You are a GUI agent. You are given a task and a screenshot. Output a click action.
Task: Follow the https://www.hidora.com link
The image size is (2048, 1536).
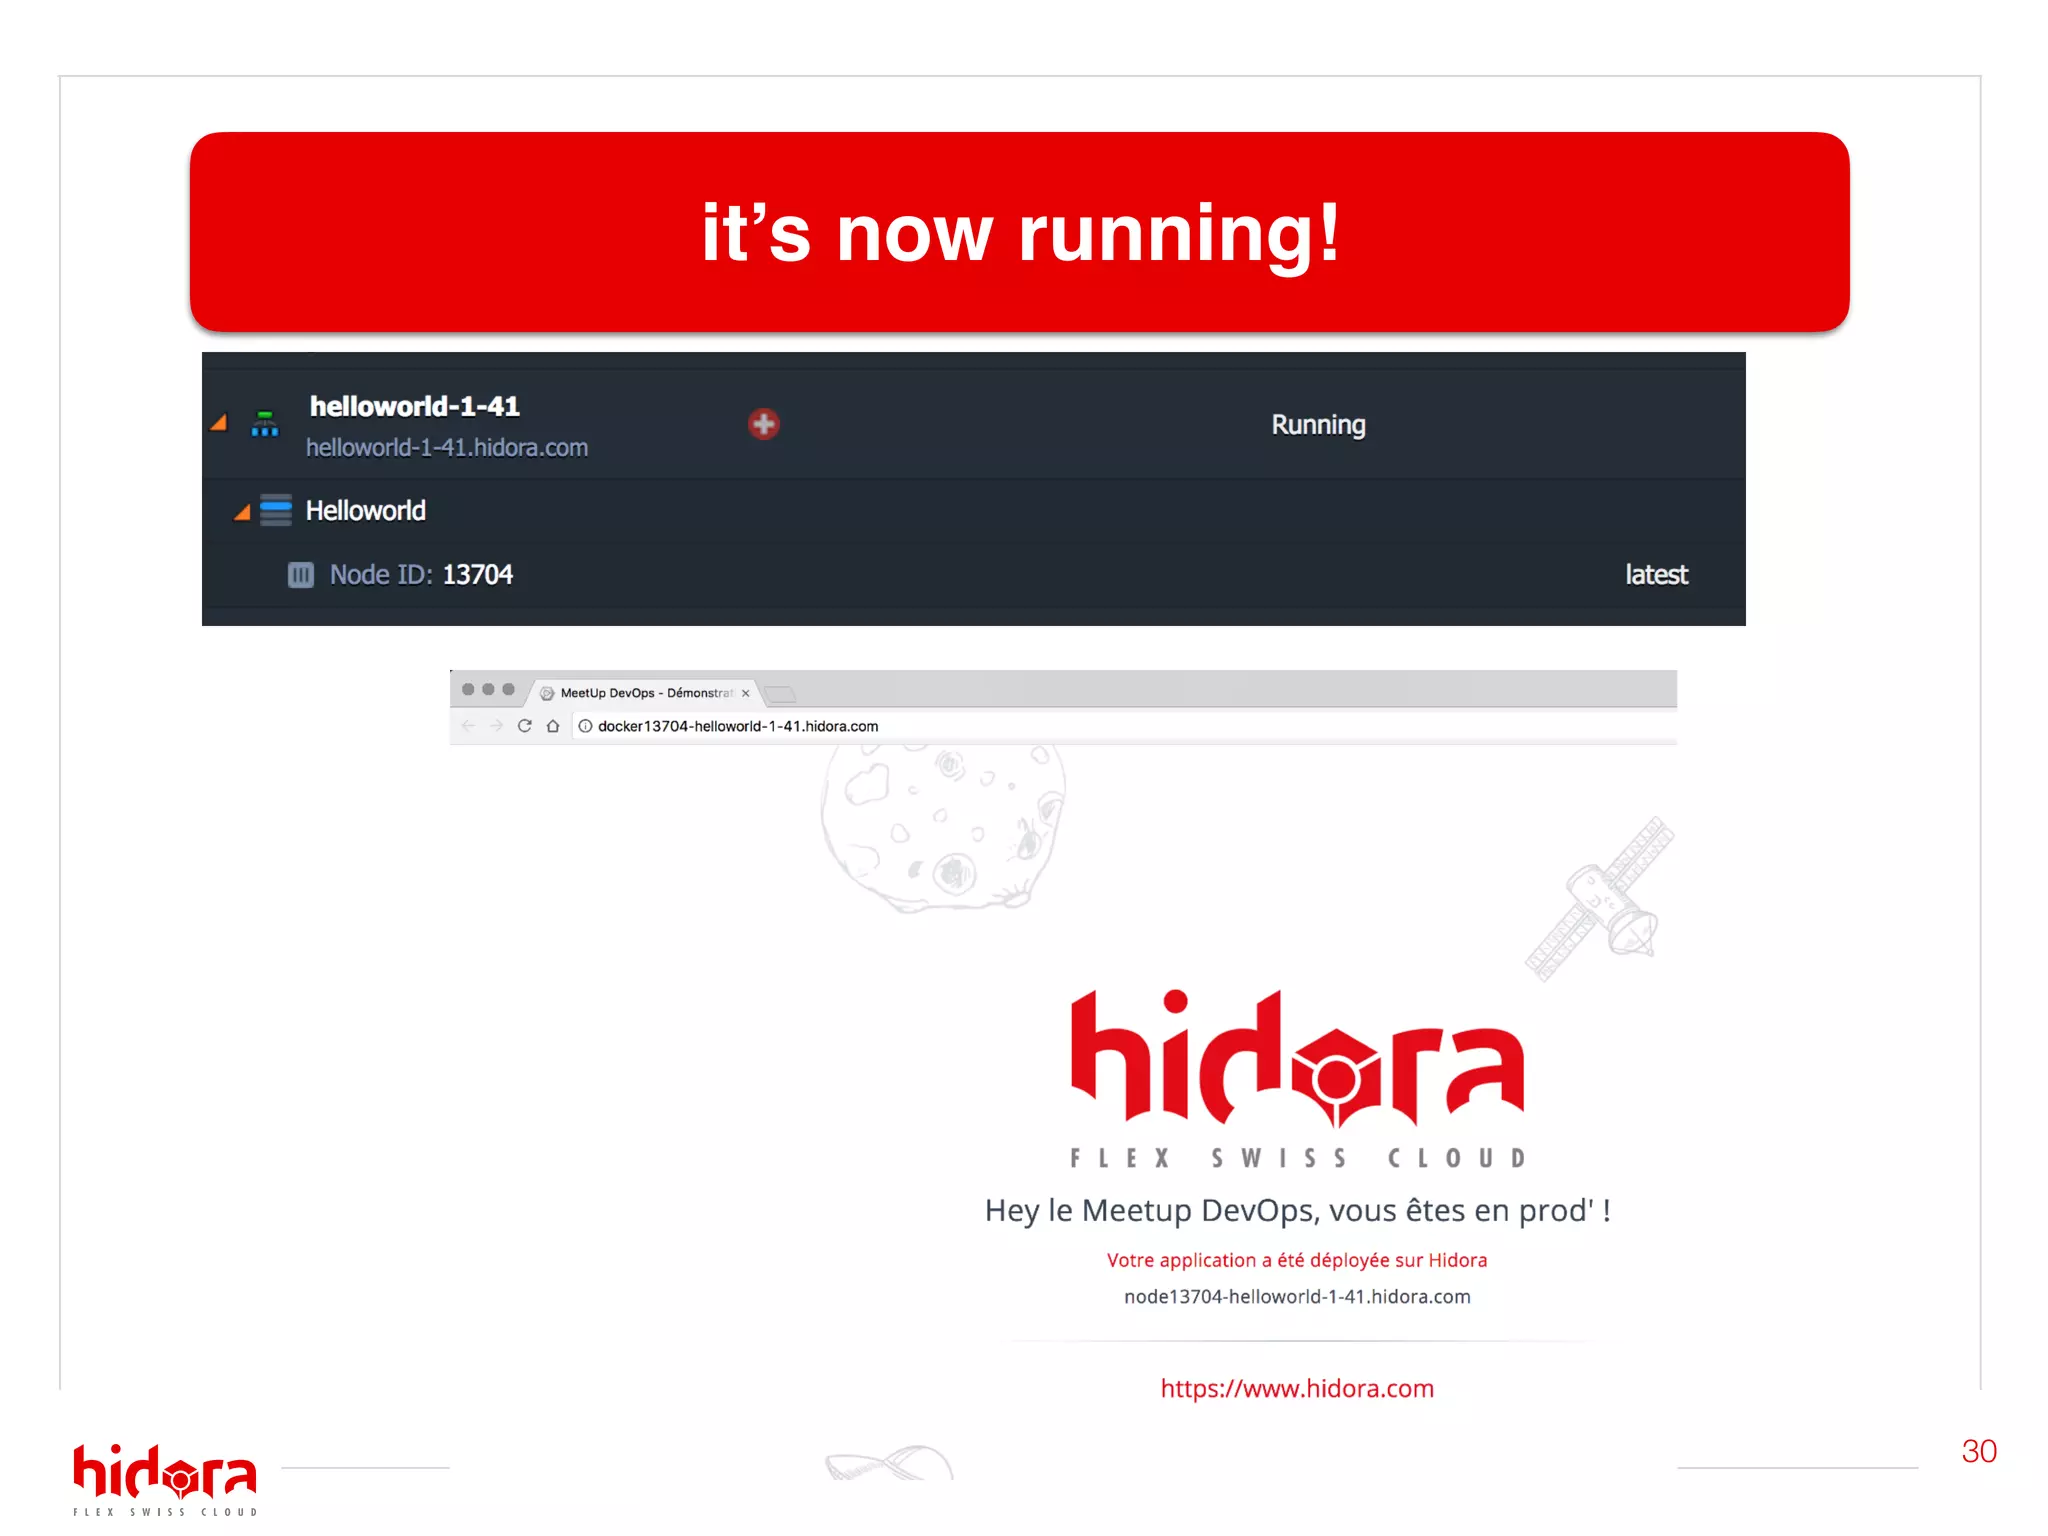(x=1297, y=1388)
